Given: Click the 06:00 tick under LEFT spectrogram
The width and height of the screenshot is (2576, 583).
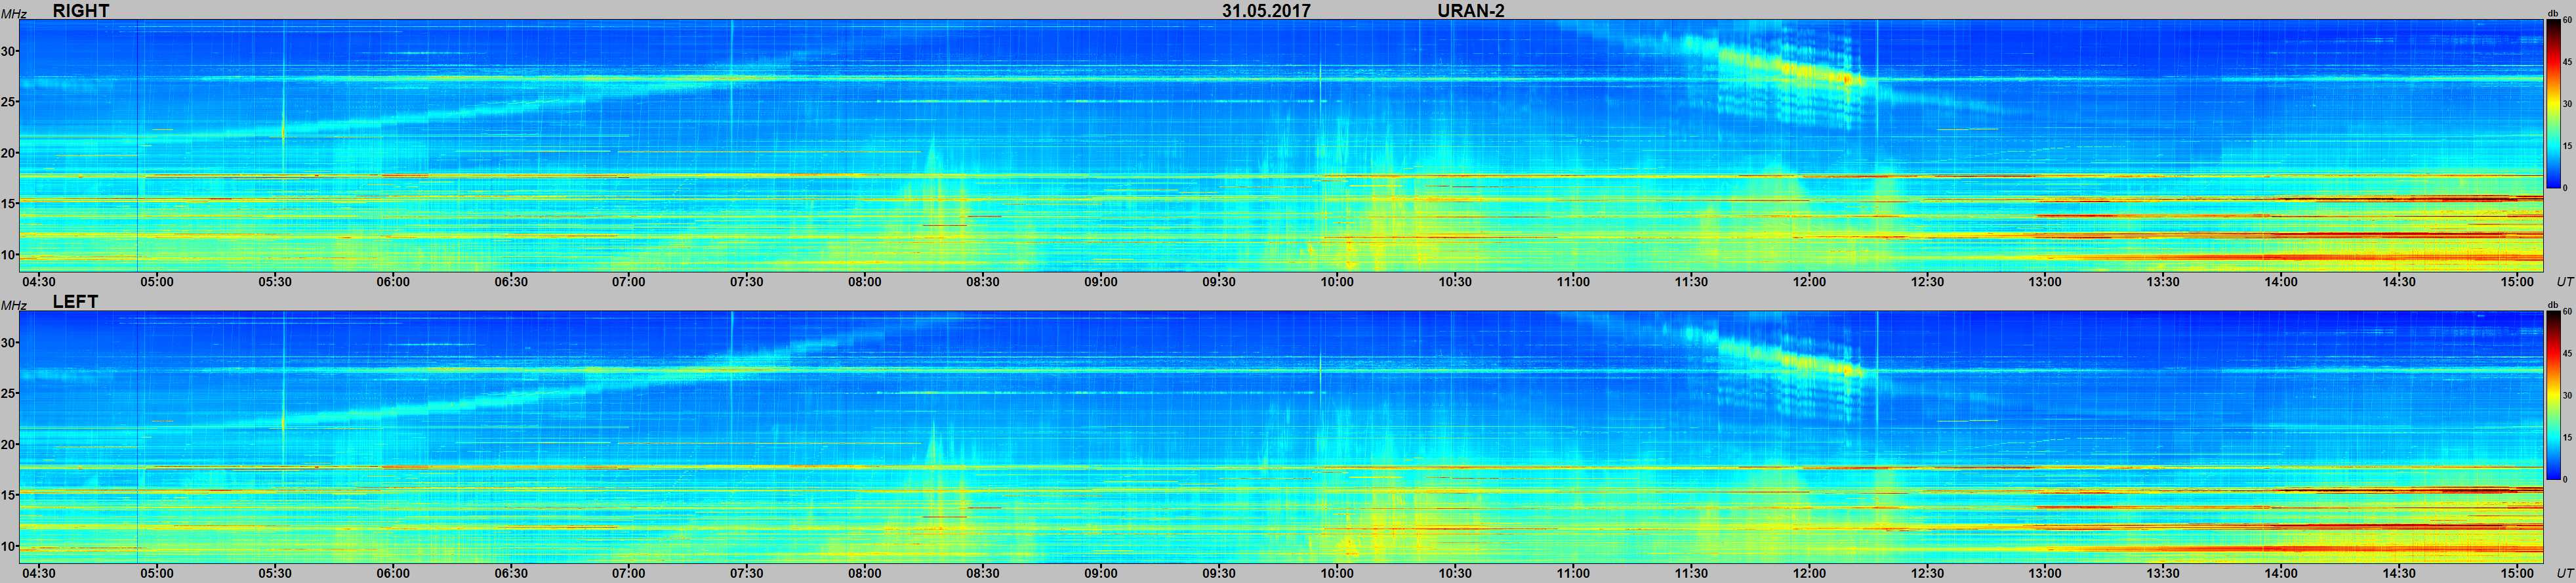Looking at the screenshot, I should tap(393, 574).
